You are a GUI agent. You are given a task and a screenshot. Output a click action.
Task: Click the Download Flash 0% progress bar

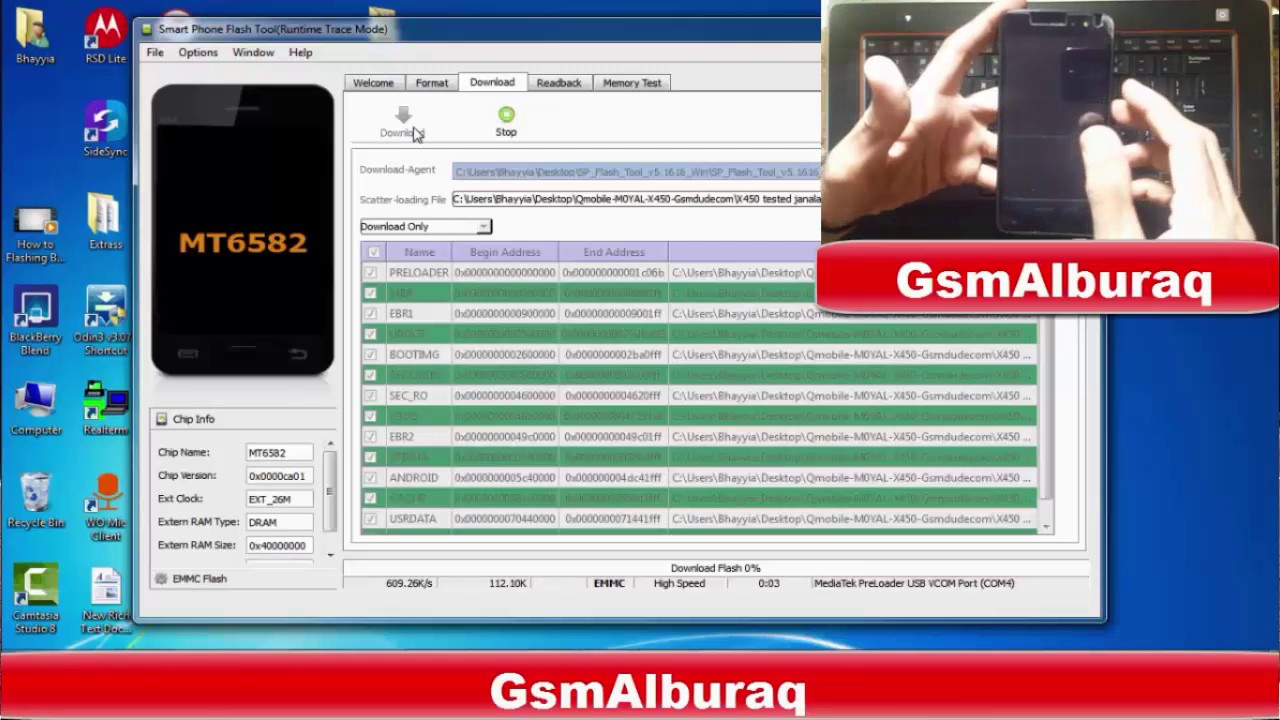(x=716, y=568)
